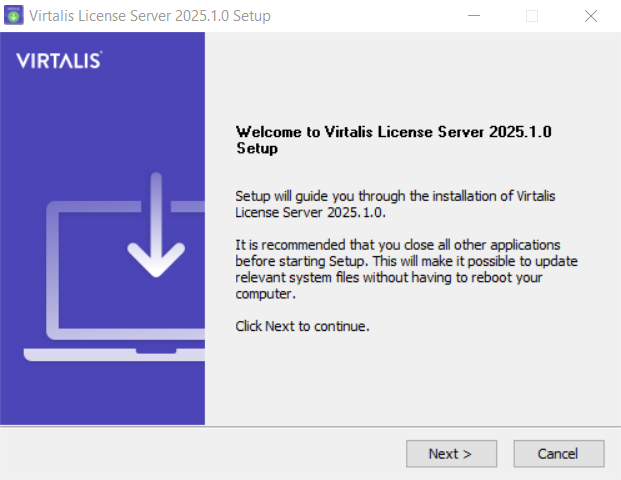
Task: Click the shaft of the download arrow
Action: (156, 210)
